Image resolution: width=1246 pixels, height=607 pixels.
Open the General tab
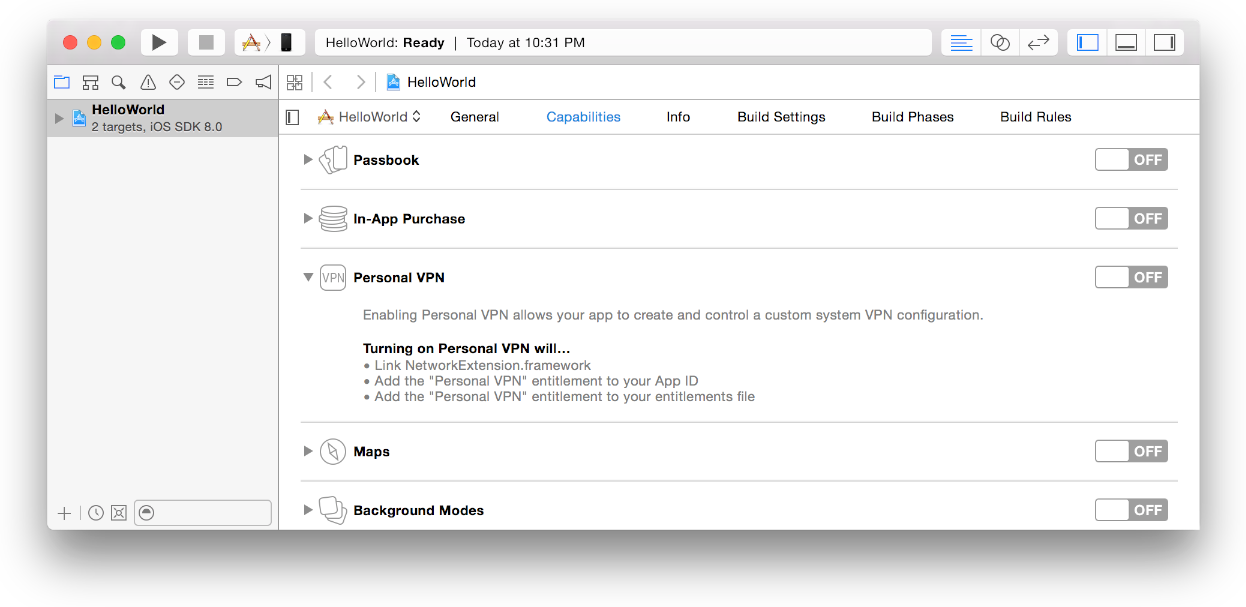tap(474, 117)
